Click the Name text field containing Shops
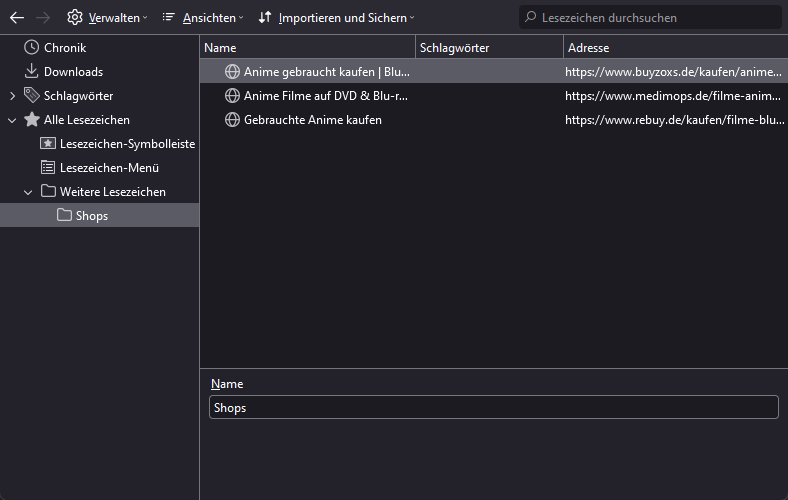Image resolution: width=788 pixels, height=500 pixels. [493, 407]
